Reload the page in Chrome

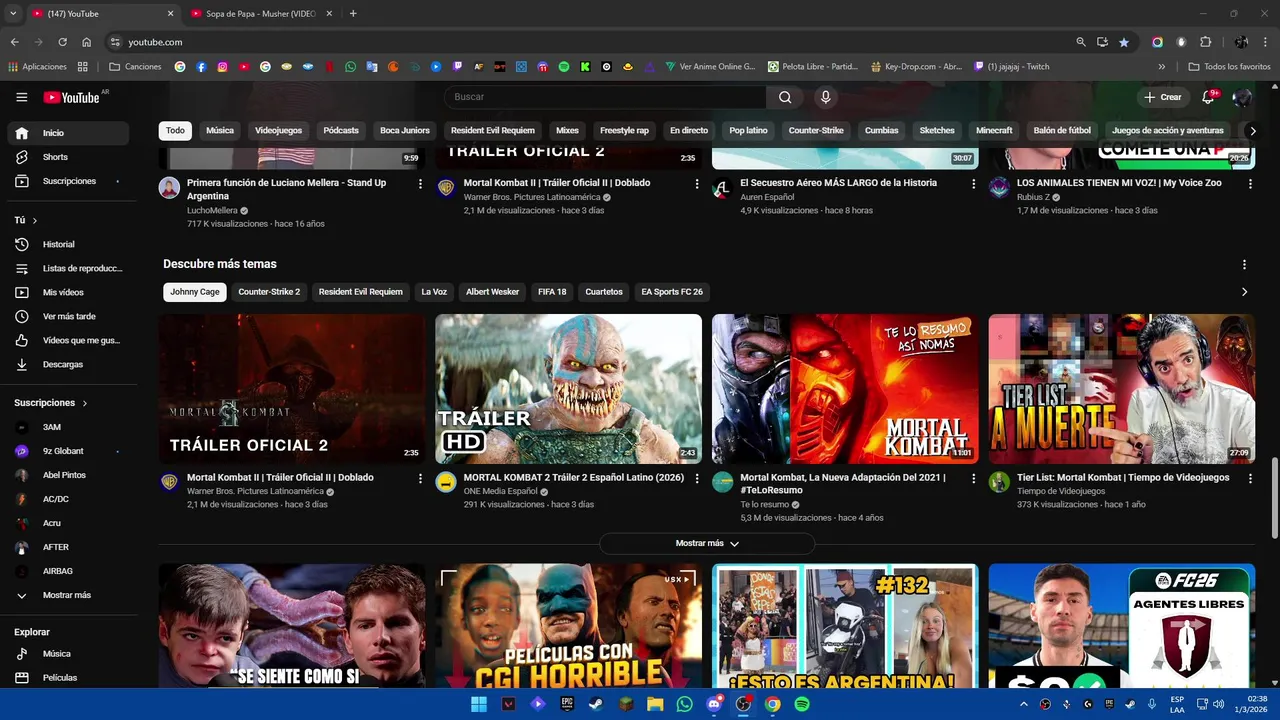[x=62, y=42]
